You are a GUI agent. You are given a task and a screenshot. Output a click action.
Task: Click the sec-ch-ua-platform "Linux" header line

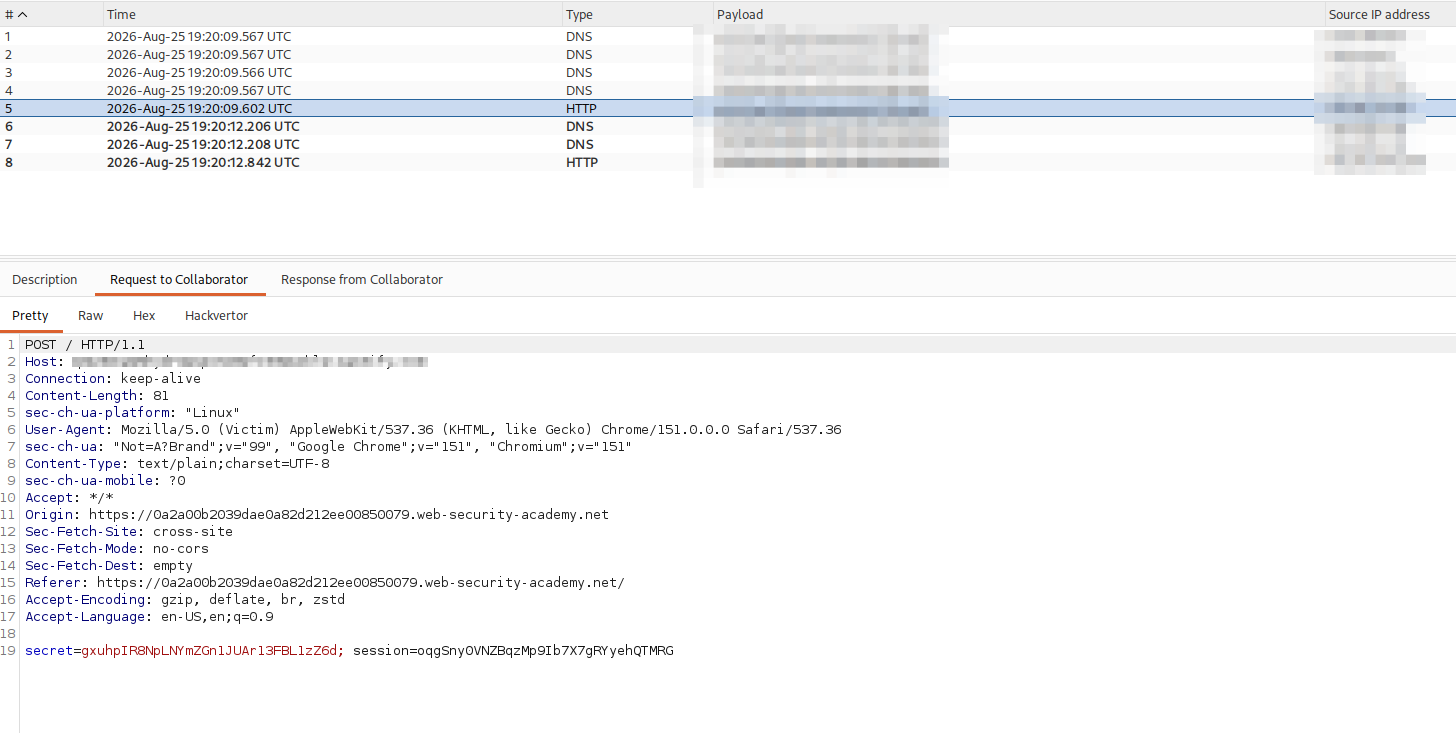(133, 413)
